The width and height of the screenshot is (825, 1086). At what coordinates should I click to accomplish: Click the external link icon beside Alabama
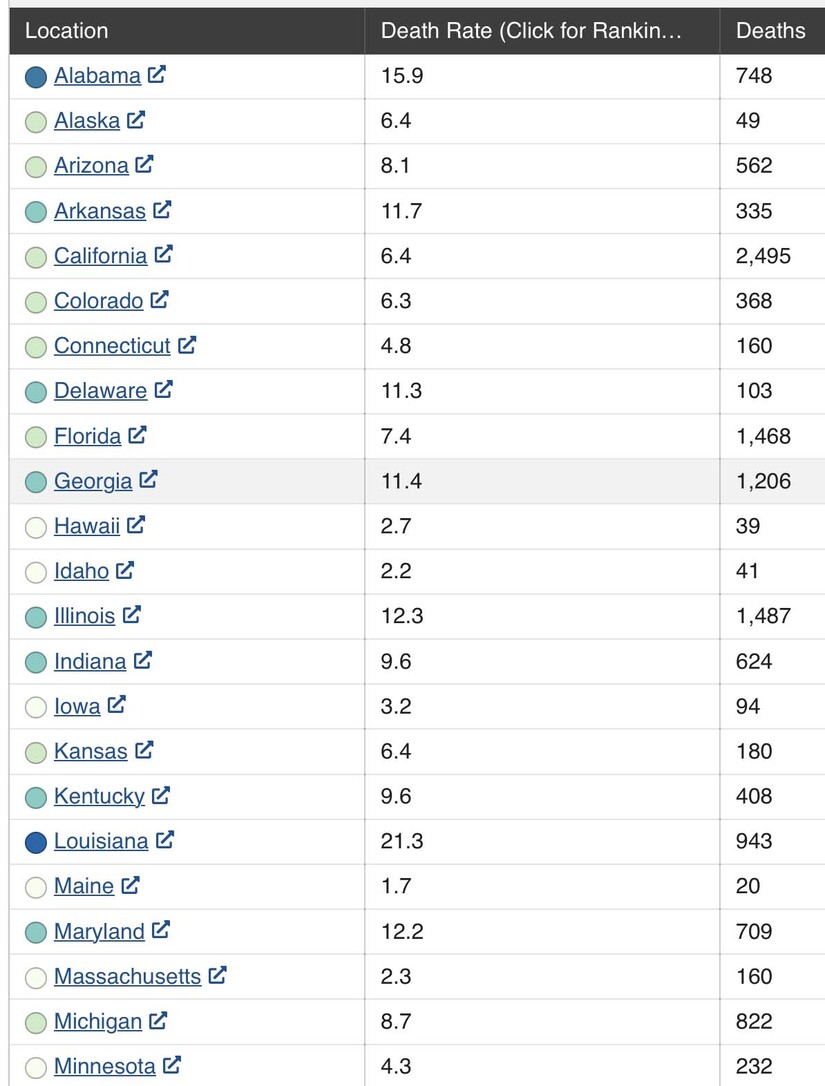(156, 74)
